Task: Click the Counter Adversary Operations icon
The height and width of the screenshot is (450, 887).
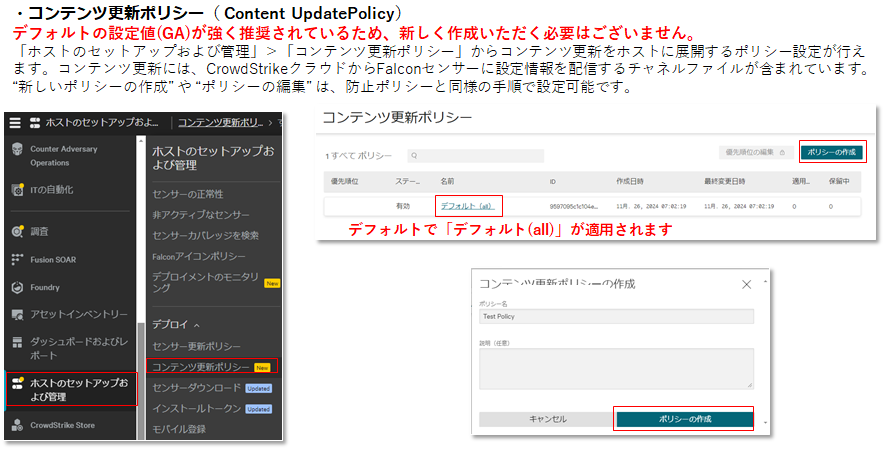Action: click(x=17, y=150)
